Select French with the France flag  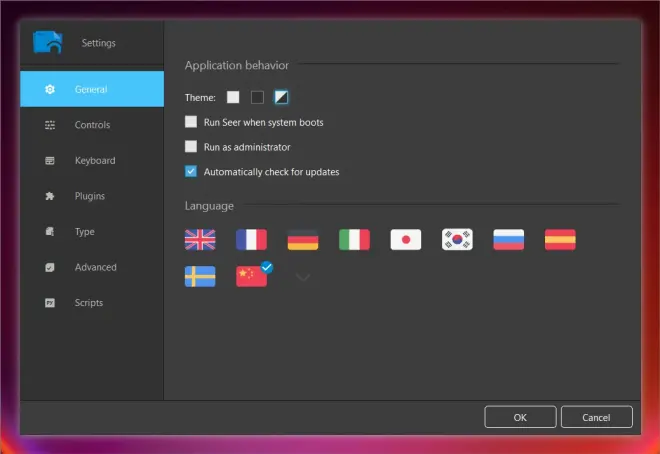coord(251,239)
